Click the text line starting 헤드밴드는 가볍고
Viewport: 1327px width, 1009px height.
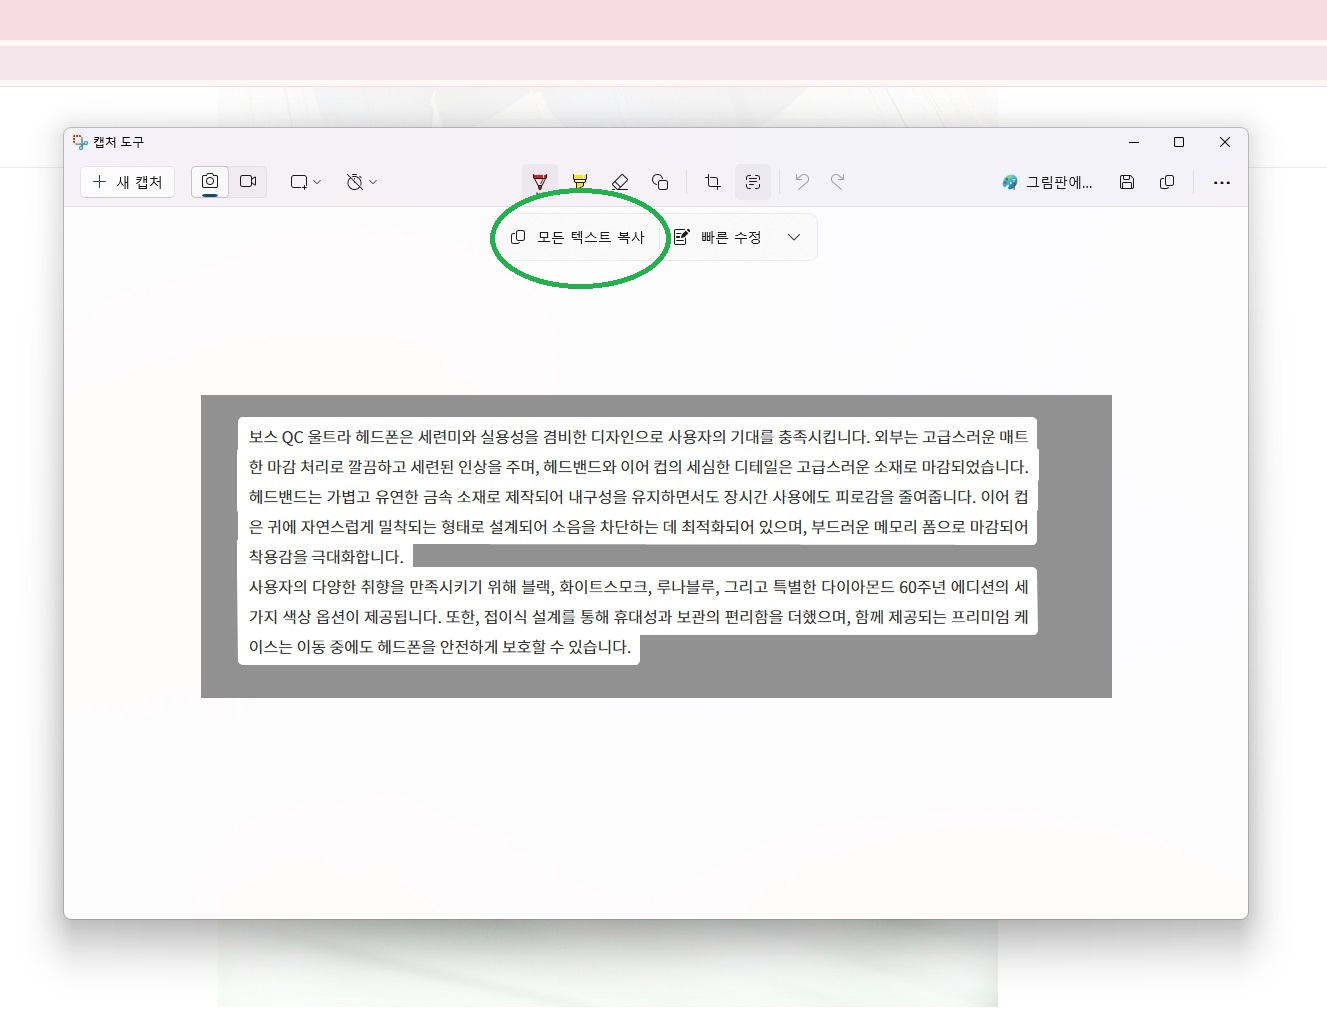(638, 497)
